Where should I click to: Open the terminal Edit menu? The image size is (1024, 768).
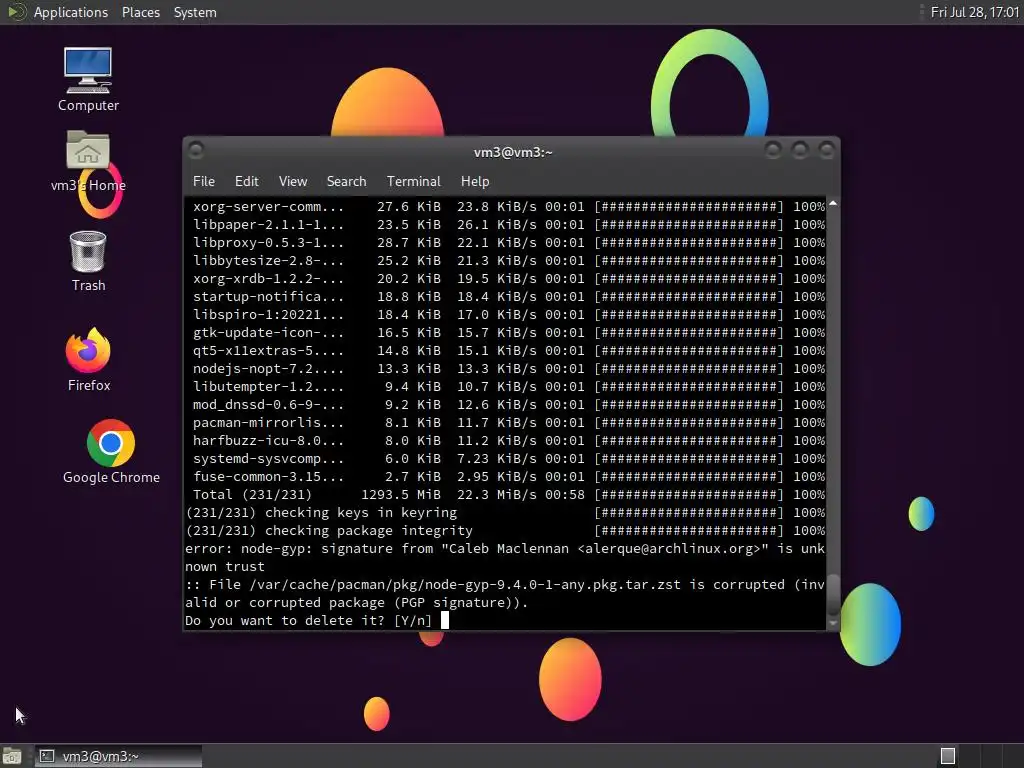[x=246, y=182]
